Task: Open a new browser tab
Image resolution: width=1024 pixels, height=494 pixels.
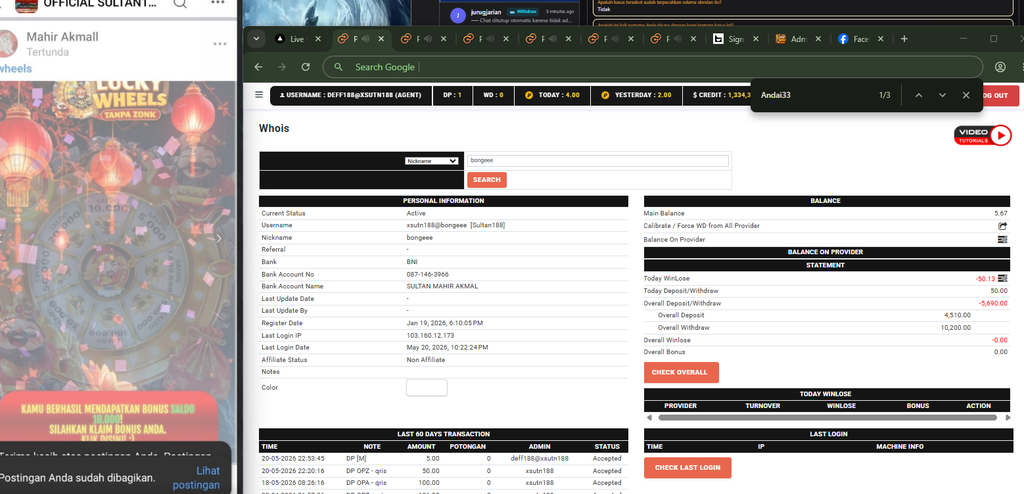Action: pos(904,39)
